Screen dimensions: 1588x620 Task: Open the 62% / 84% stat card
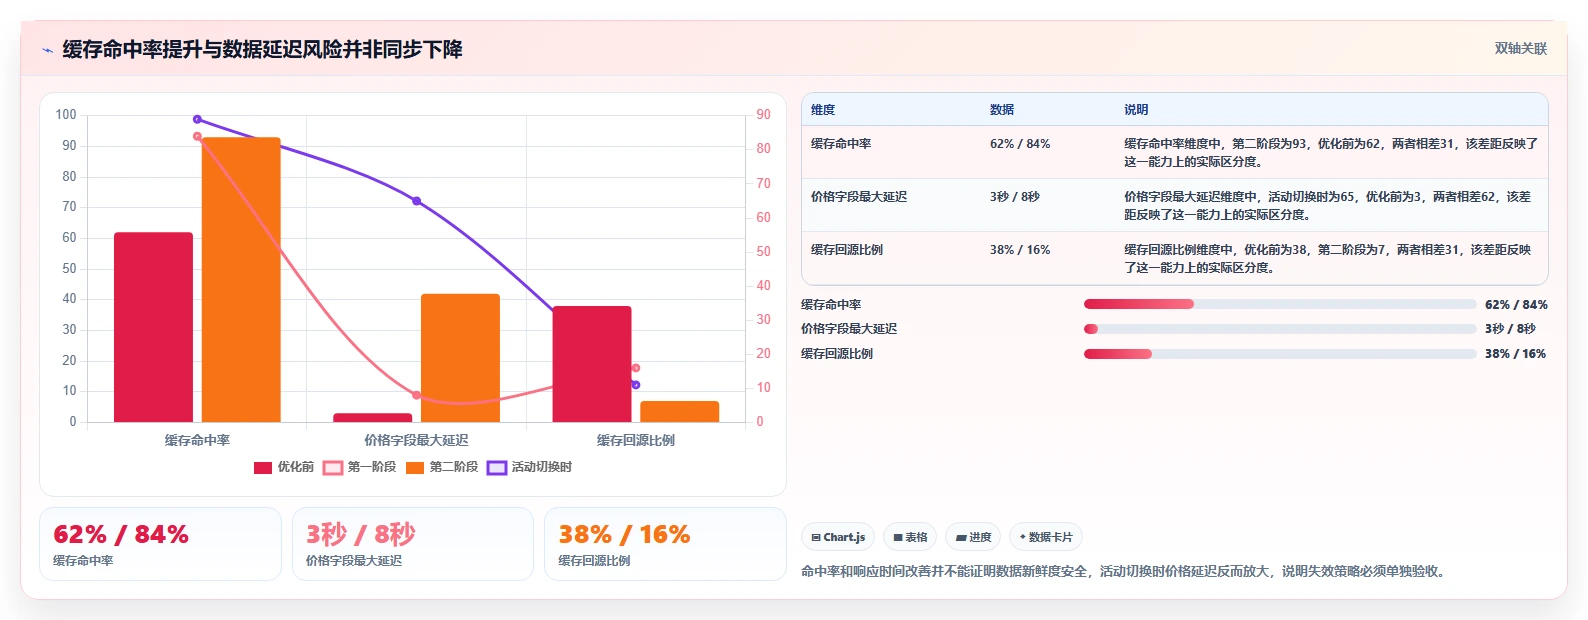pyautogui.click(x=160, y=544)
